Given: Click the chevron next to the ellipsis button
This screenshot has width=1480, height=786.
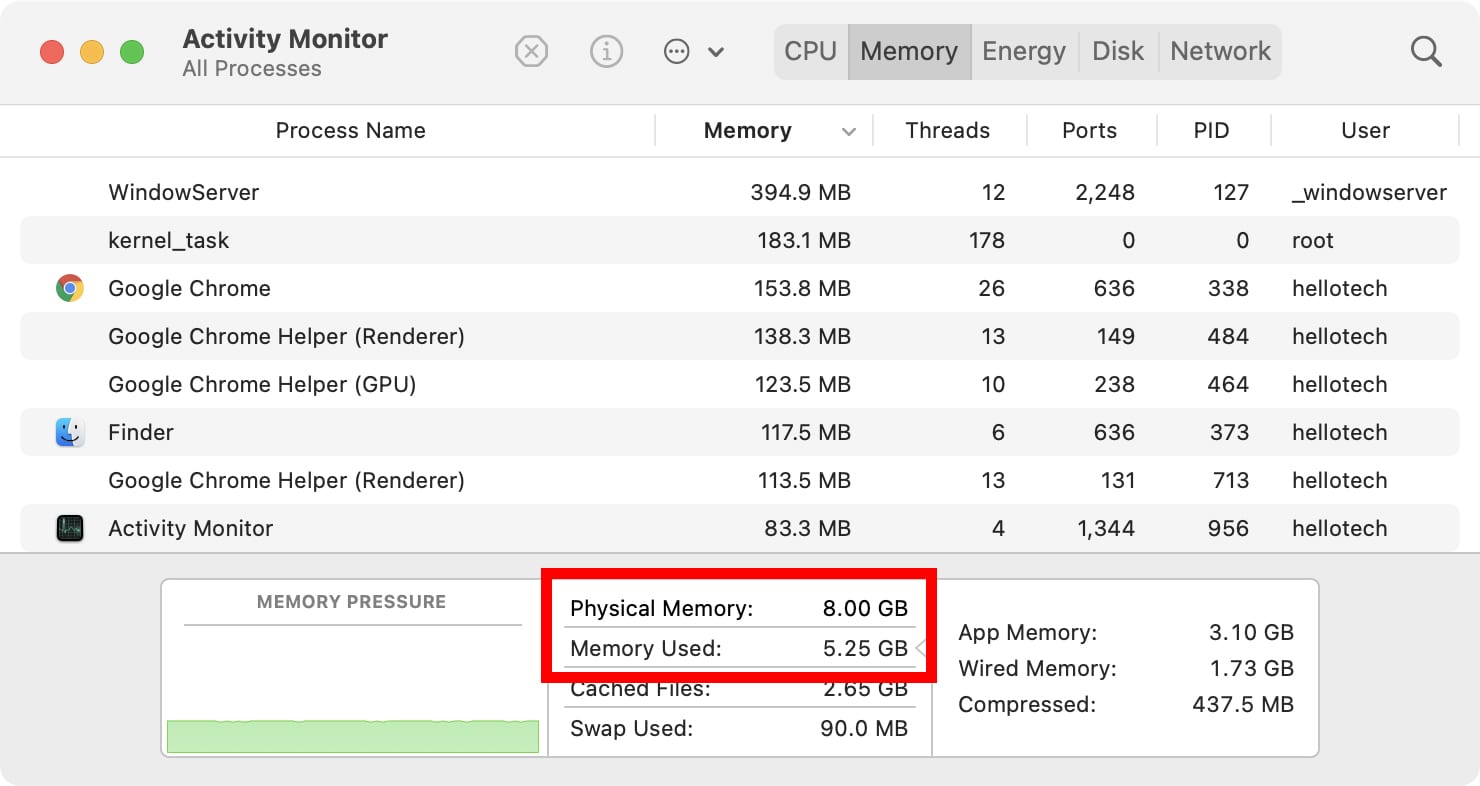Looking at the screenshot, I should 716,51.
